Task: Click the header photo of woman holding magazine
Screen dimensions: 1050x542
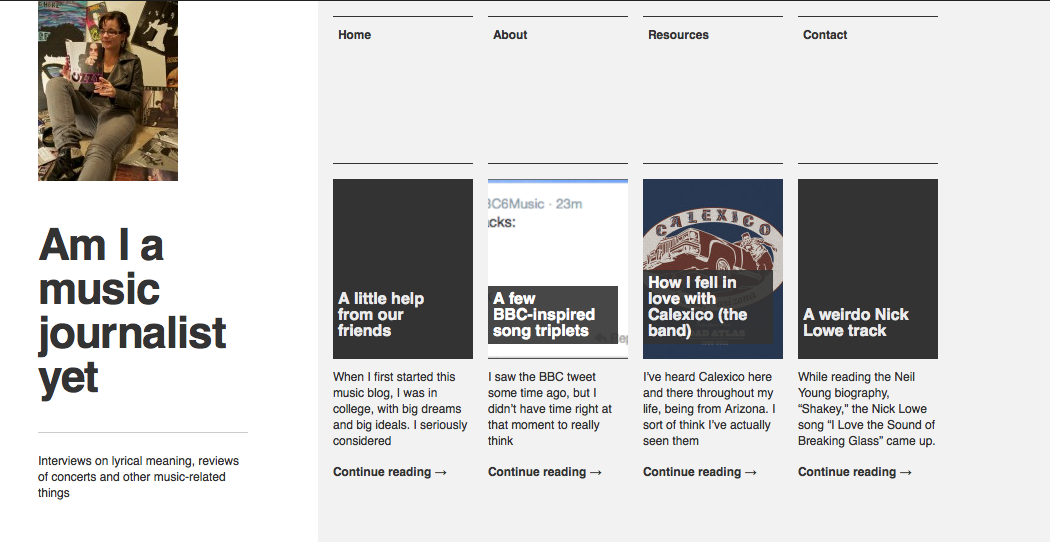Action: click(x=108, y=91)
